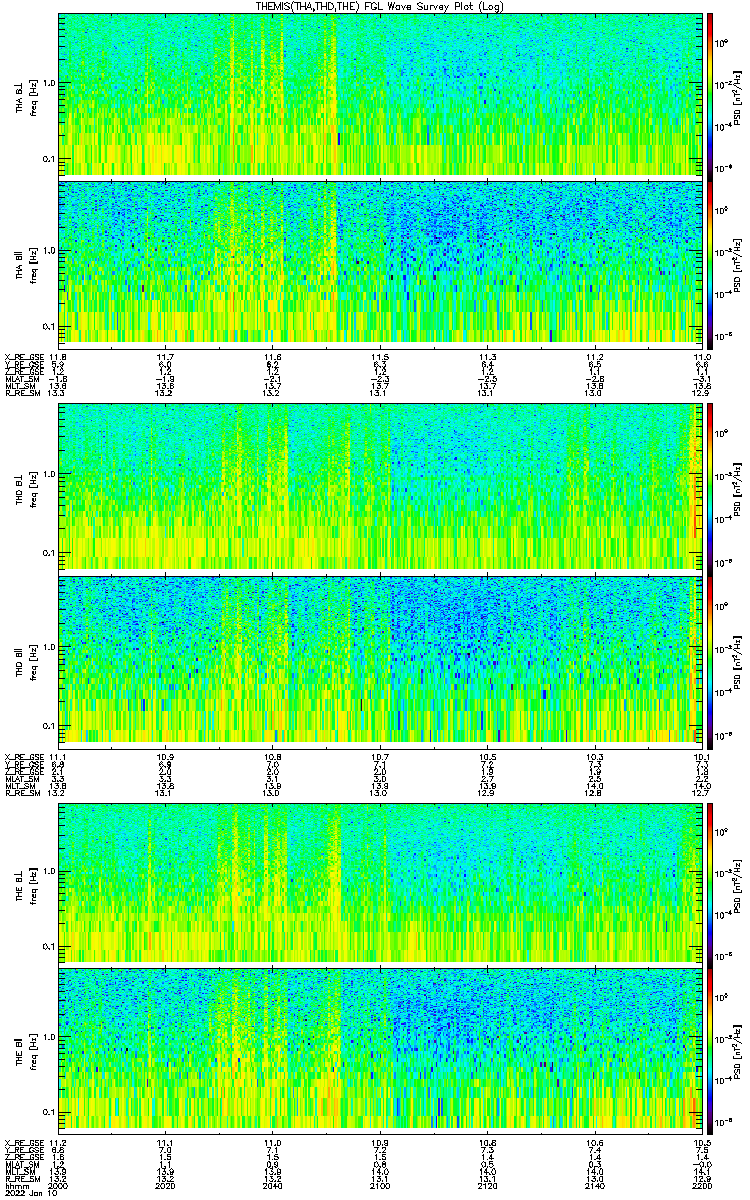750x1200 pixels.
Task: Click the 0.1 frequency tick on THE B∥ axis
Action: [x=48, y=1111]
